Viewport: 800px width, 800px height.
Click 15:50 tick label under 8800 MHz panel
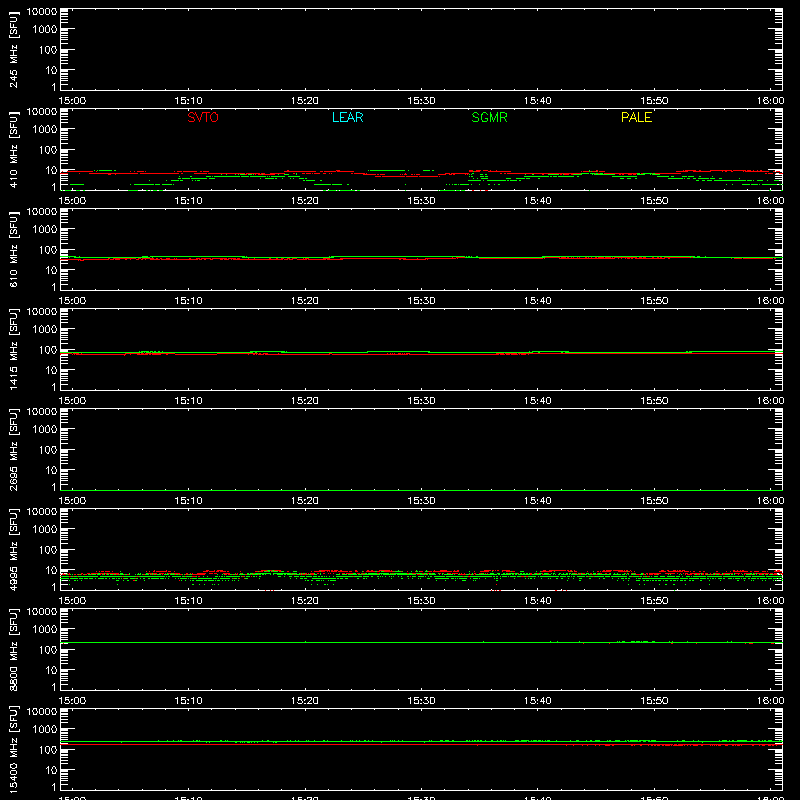click(x=654, y=701)
